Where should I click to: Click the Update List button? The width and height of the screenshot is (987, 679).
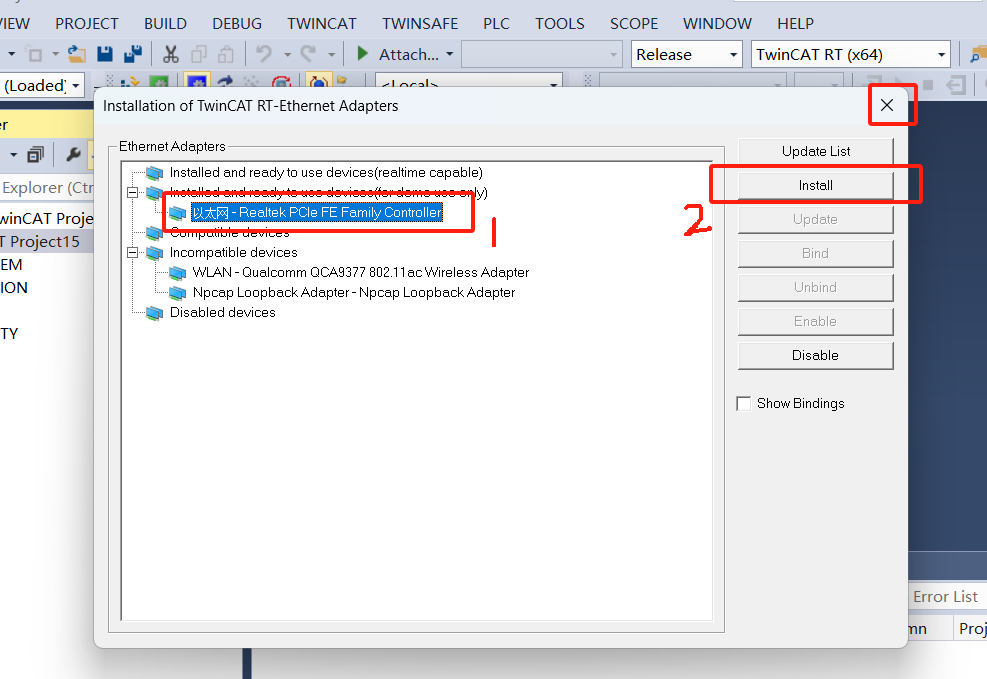(816, 151)
